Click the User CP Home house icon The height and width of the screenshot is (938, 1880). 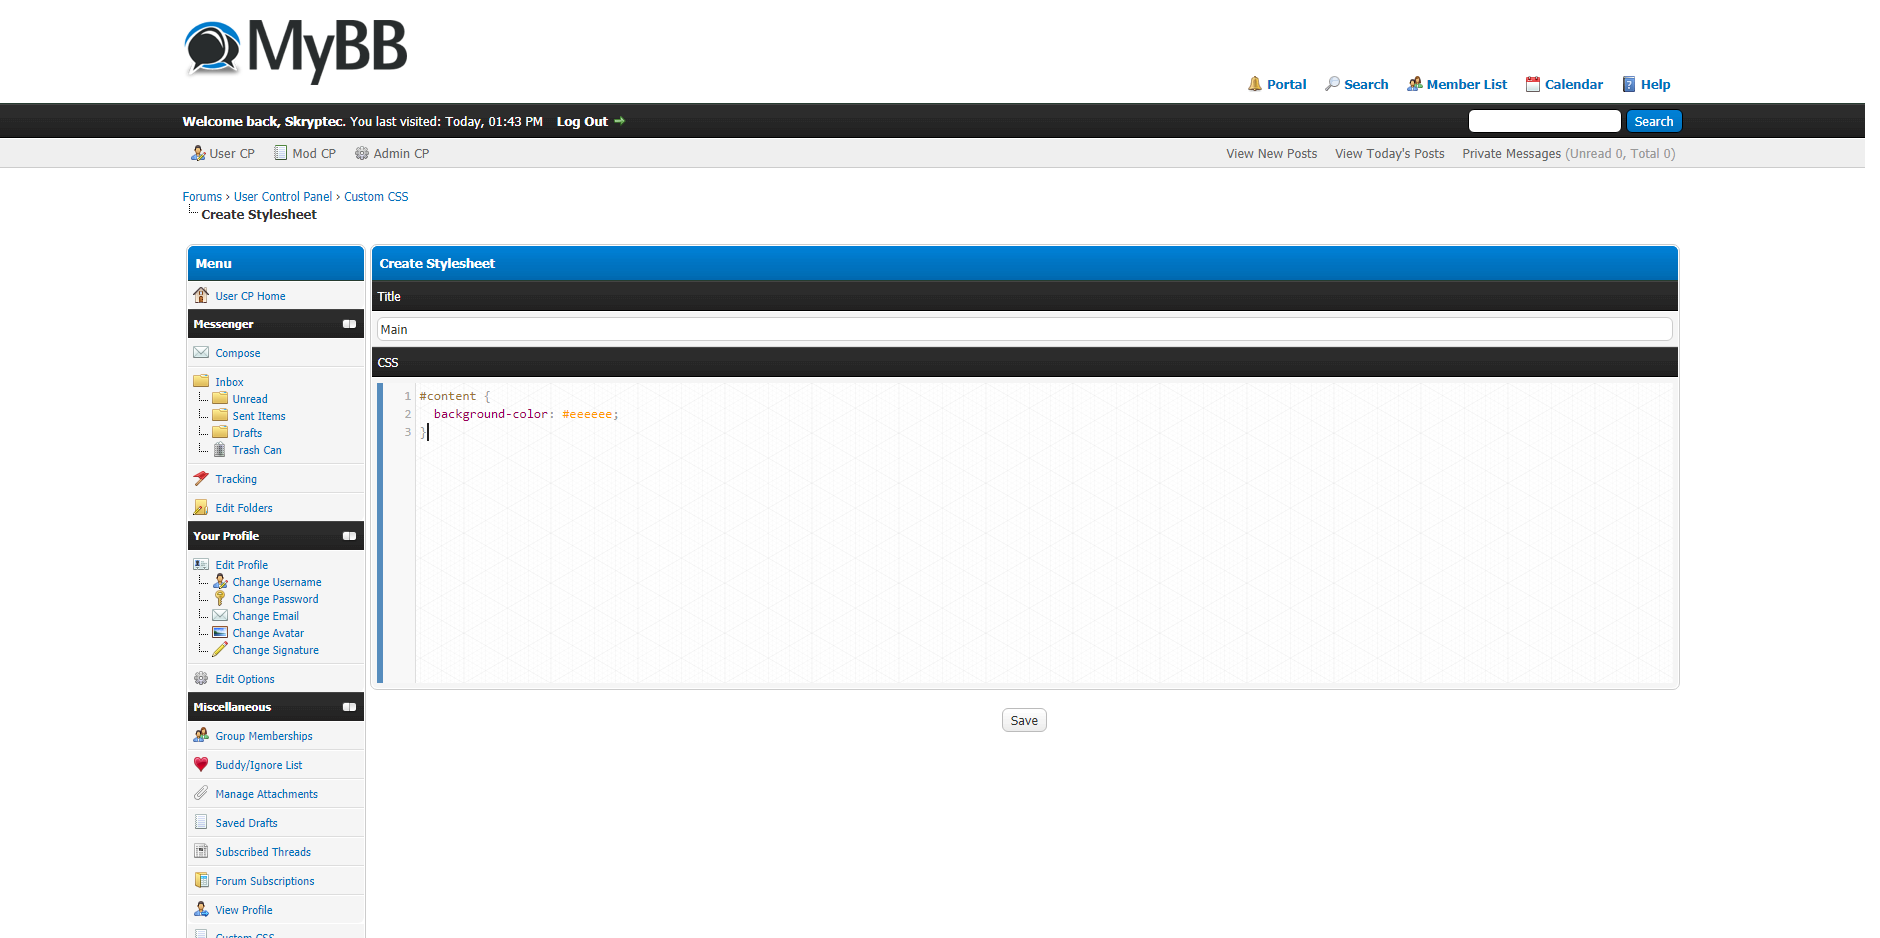(201, 295)
